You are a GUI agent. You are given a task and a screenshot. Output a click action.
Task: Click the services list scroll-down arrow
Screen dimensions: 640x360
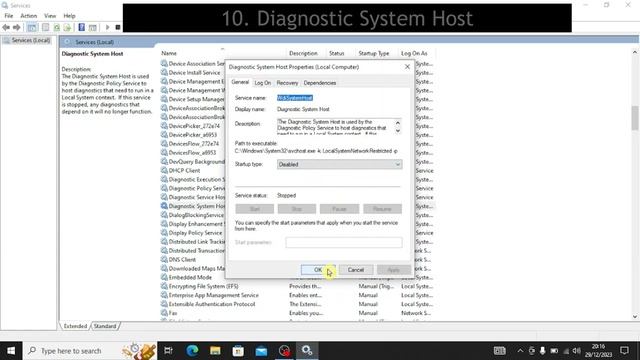pyautogui.click(x=635, y=316)
